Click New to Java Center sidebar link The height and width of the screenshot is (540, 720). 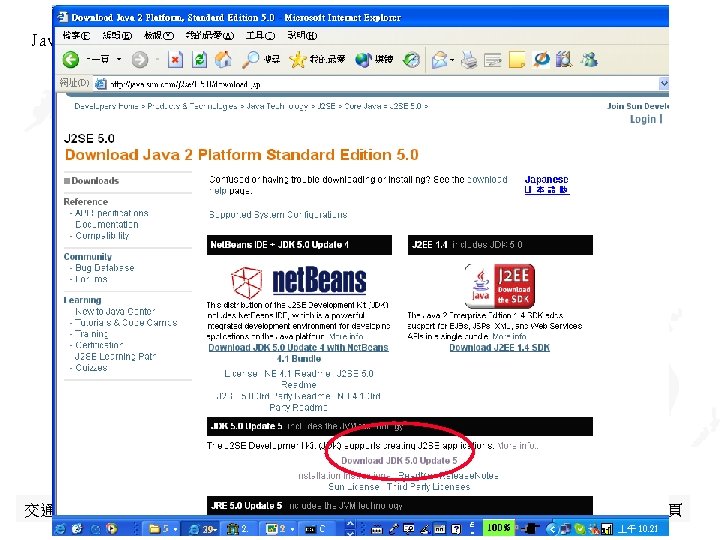115,311
